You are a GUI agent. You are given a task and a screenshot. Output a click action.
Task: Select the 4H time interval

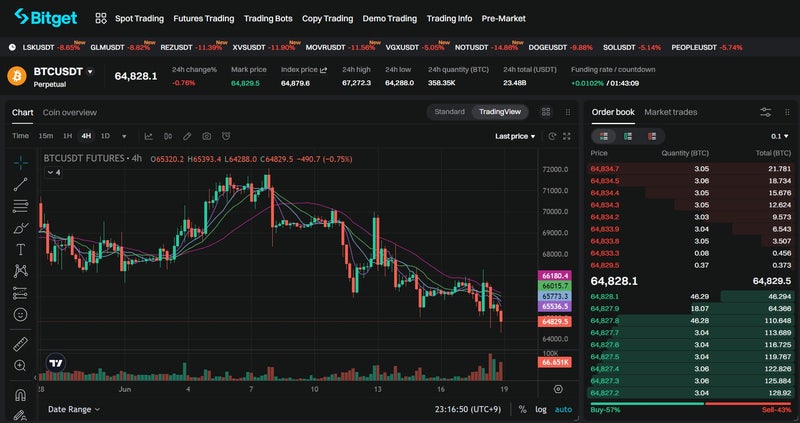86,136
